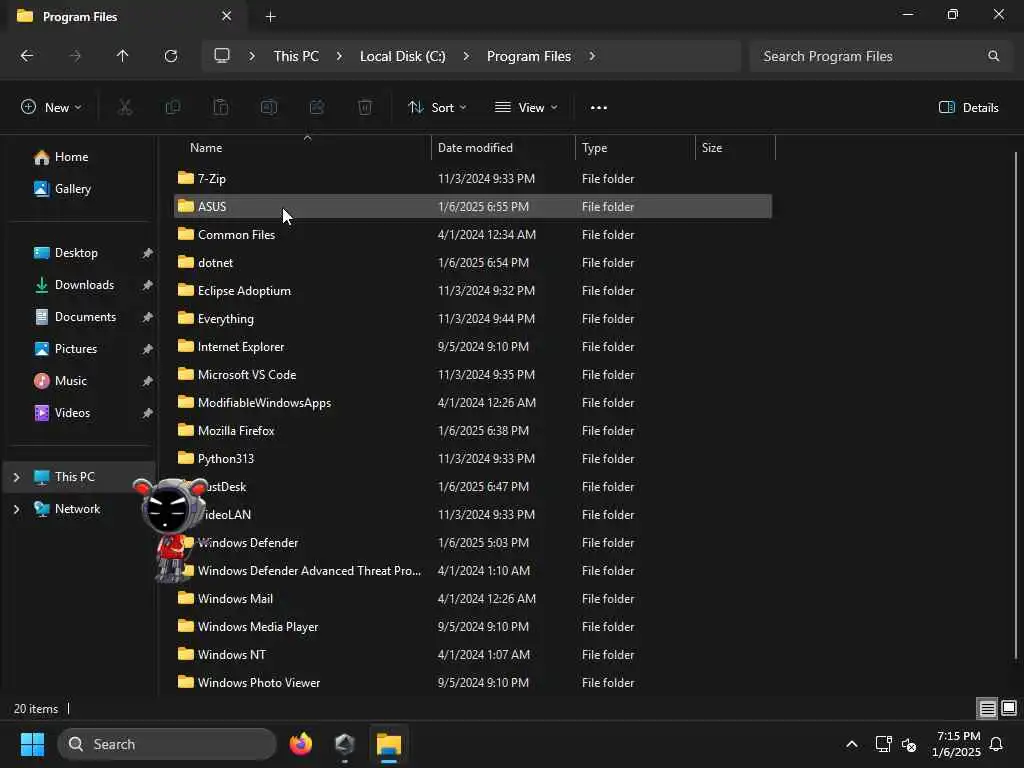Click the PC monitor icon in address bar
The width and height of the screenshot is (1024, 768).
[222, 56]
